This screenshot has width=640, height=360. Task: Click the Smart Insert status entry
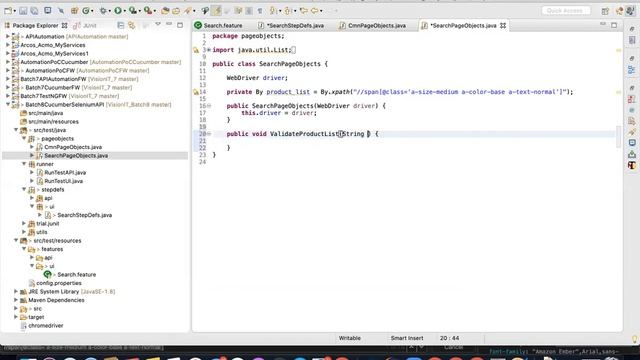(407, 338)
